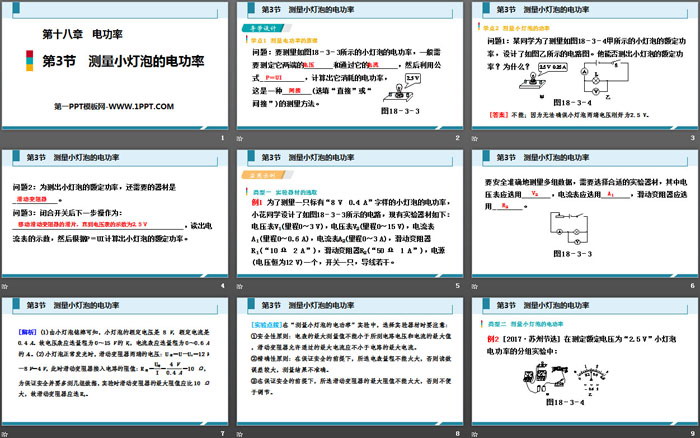700x438 pixels.
Task: Select slide 2 with figure 18-3-3 bulb
Action: click(350, 65)
